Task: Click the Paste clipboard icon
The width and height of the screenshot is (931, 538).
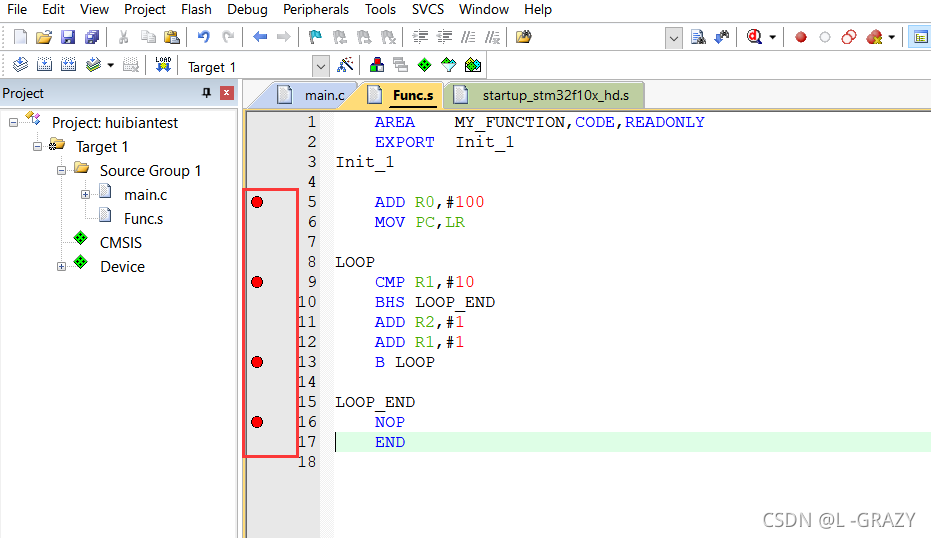Action: (172, 37)
